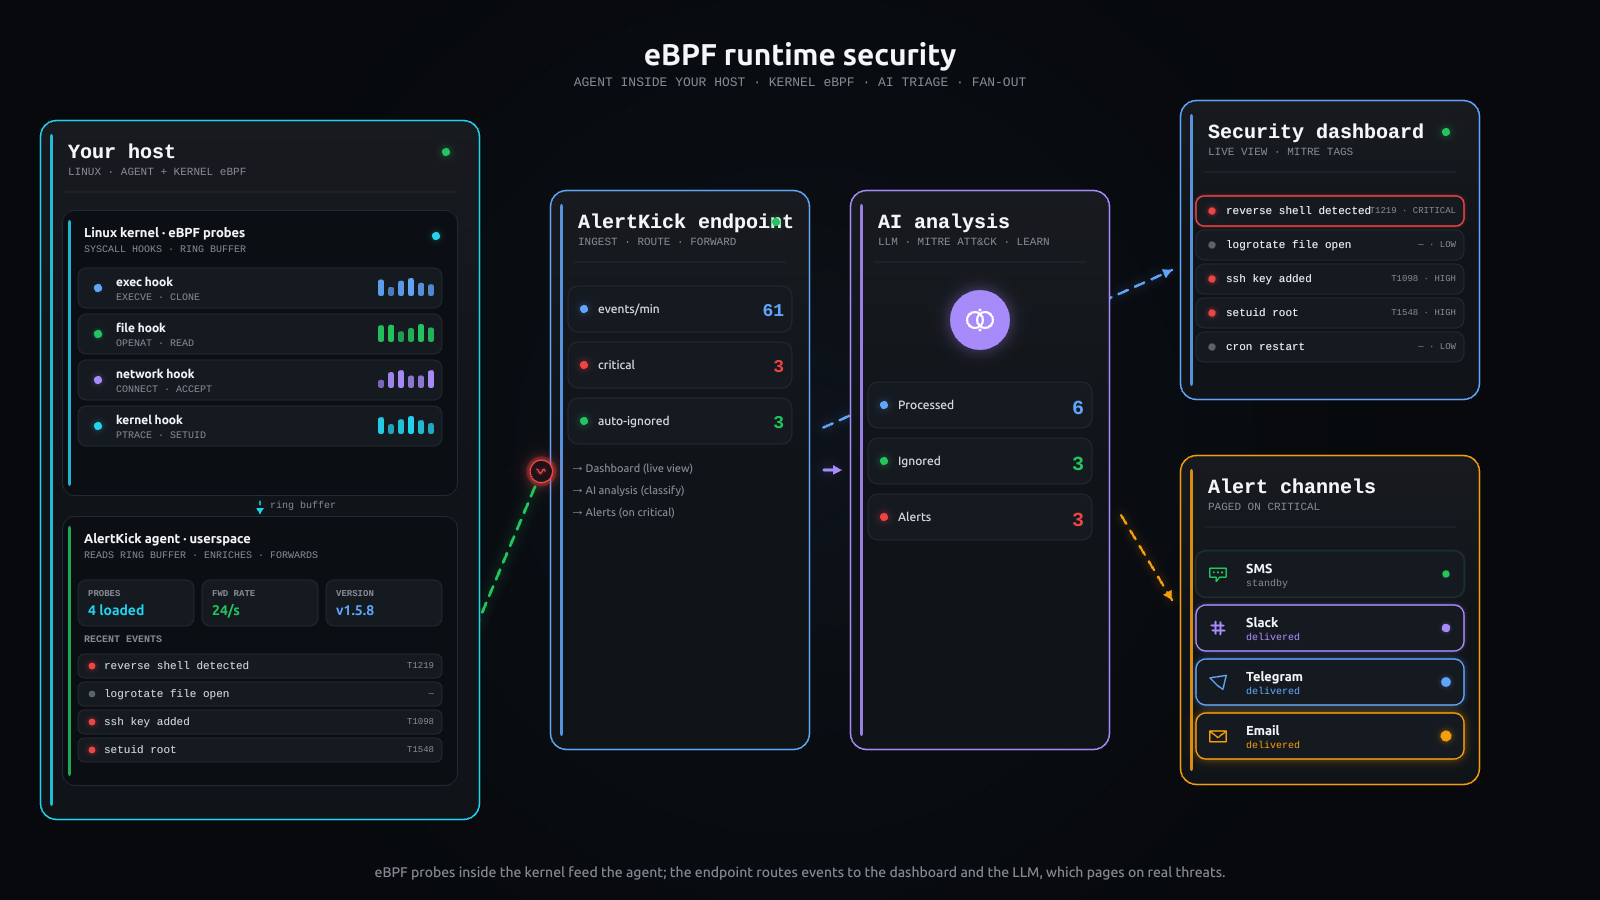This screenshot has width=1600, height=900.
Task: Click the Alerts (on critical) route line
Action: pyautogui.click(x=623, y=512)
